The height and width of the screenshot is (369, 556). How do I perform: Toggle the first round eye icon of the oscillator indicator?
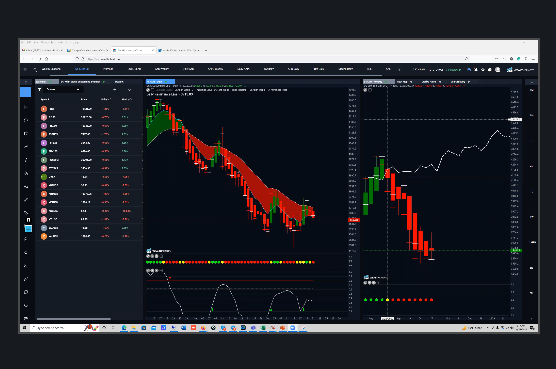pyautogui.click(x=148, y=270)
